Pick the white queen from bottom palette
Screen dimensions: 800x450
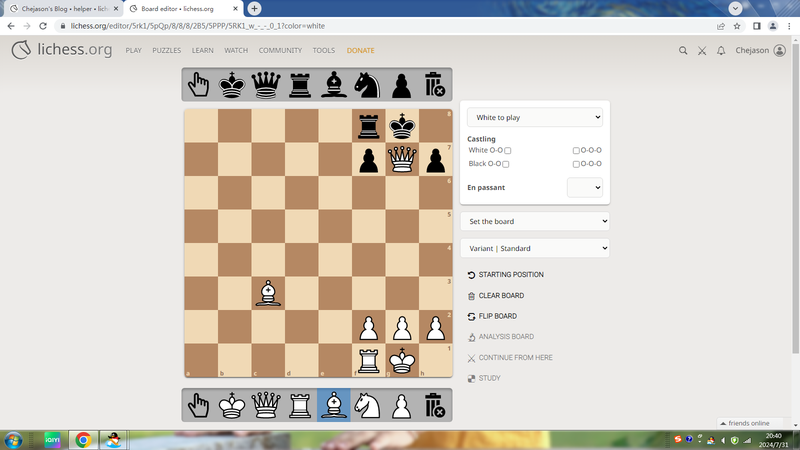click(x=266, y=405)
